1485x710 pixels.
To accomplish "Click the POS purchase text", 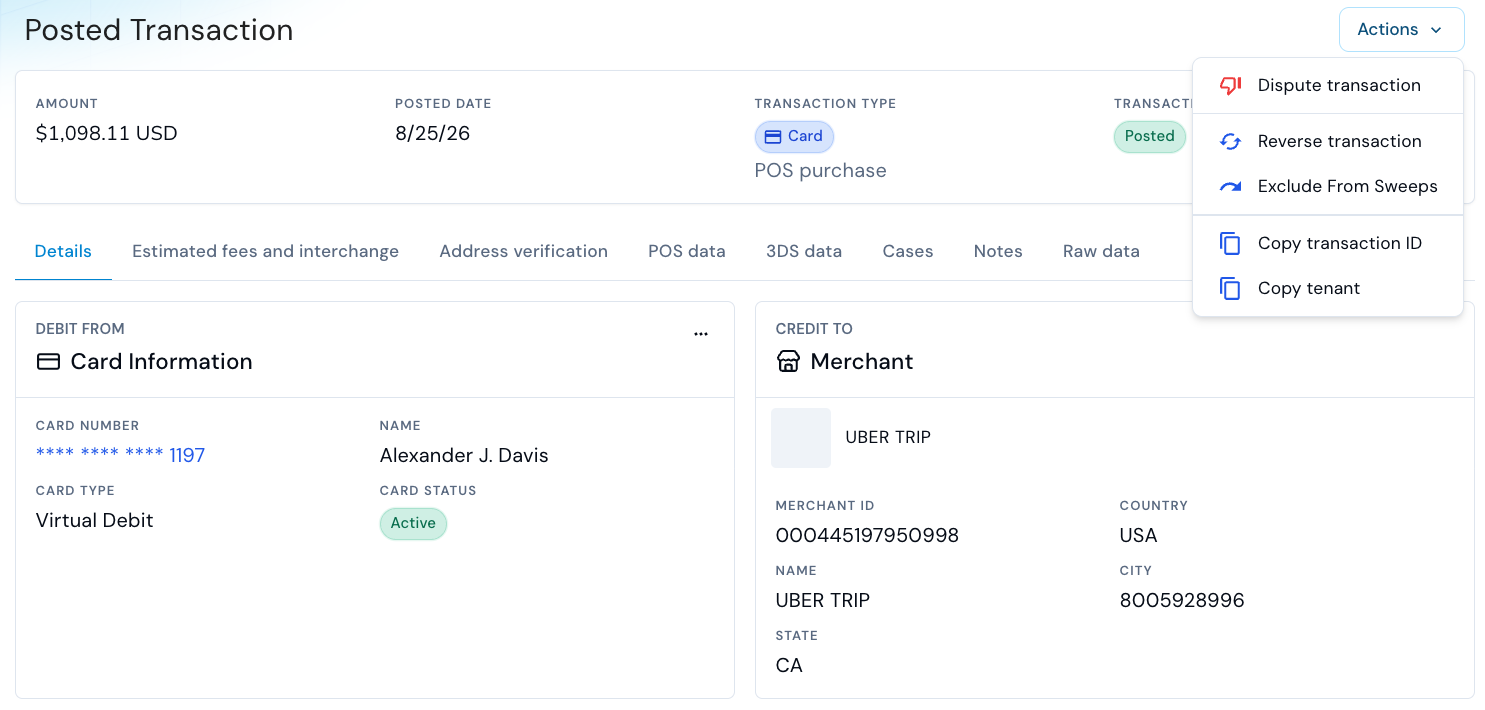I will tap(821, 171).
